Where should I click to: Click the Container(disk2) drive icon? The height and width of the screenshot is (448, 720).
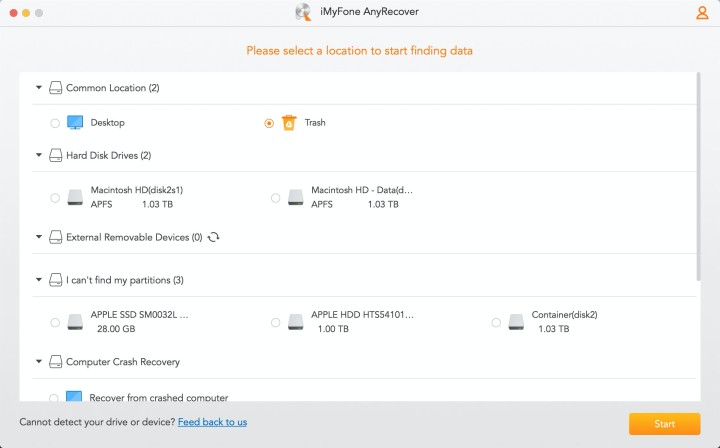[x=517, y=322]
